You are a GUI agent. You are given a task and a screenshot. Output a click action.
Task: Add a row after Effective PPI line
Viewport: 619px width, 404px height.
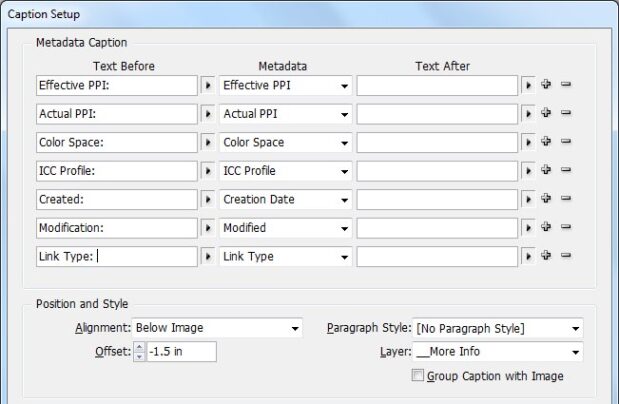[546, 84]
